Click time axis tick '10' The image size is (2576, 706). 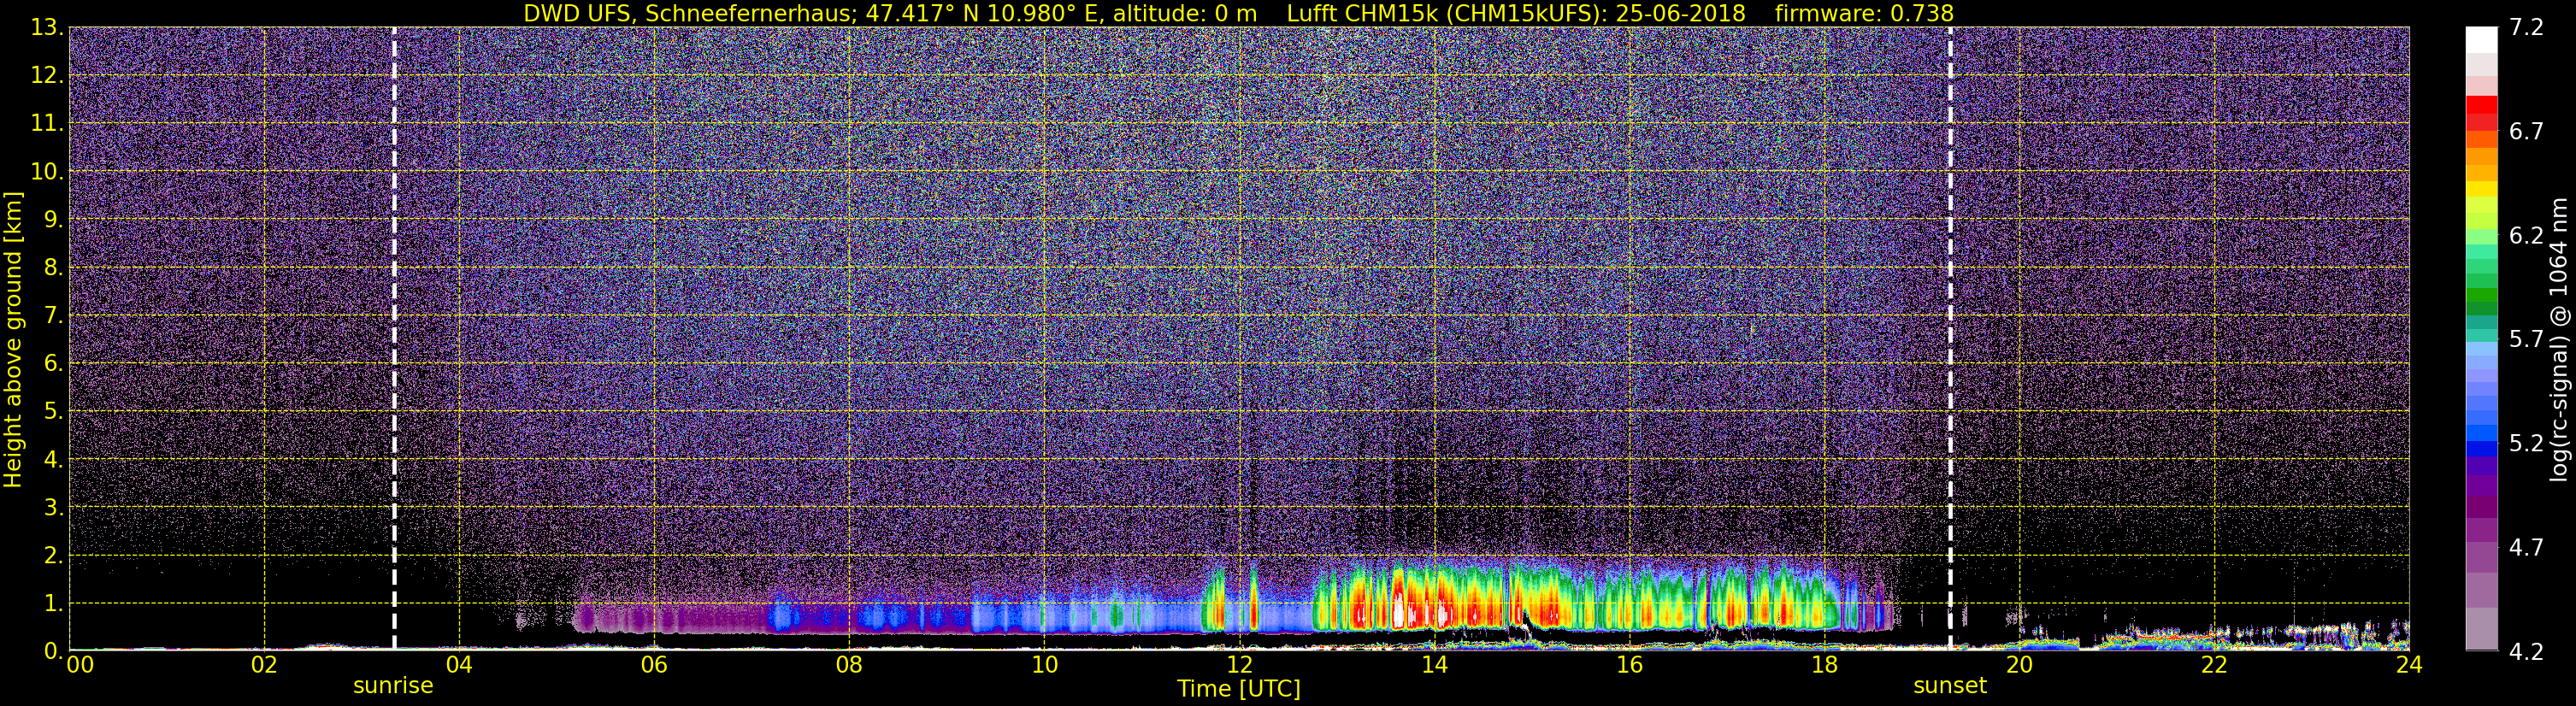[x=1044, y=665]
